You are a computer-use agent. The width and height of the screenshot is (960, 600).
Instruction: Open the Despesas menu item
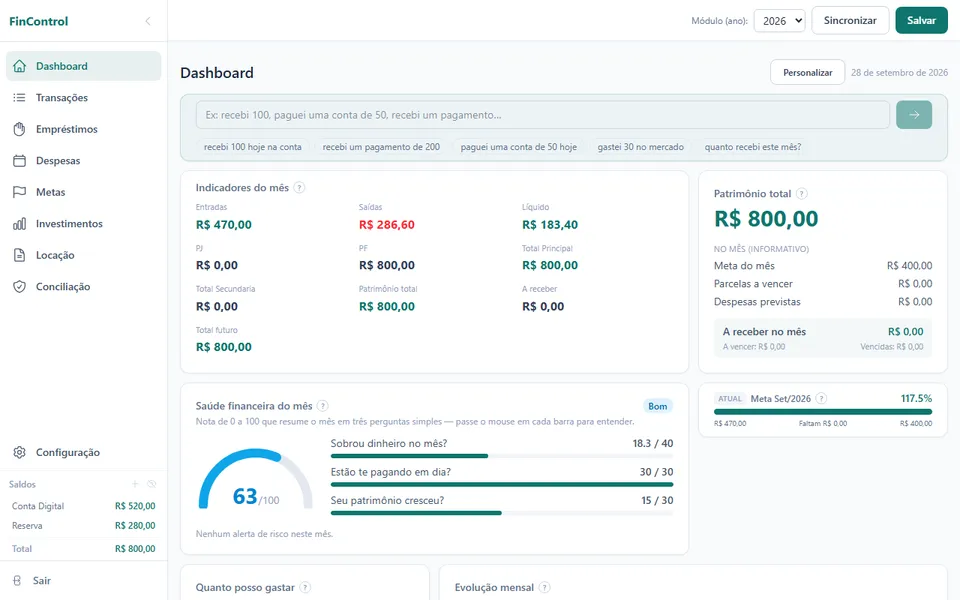tap(83, 160)
